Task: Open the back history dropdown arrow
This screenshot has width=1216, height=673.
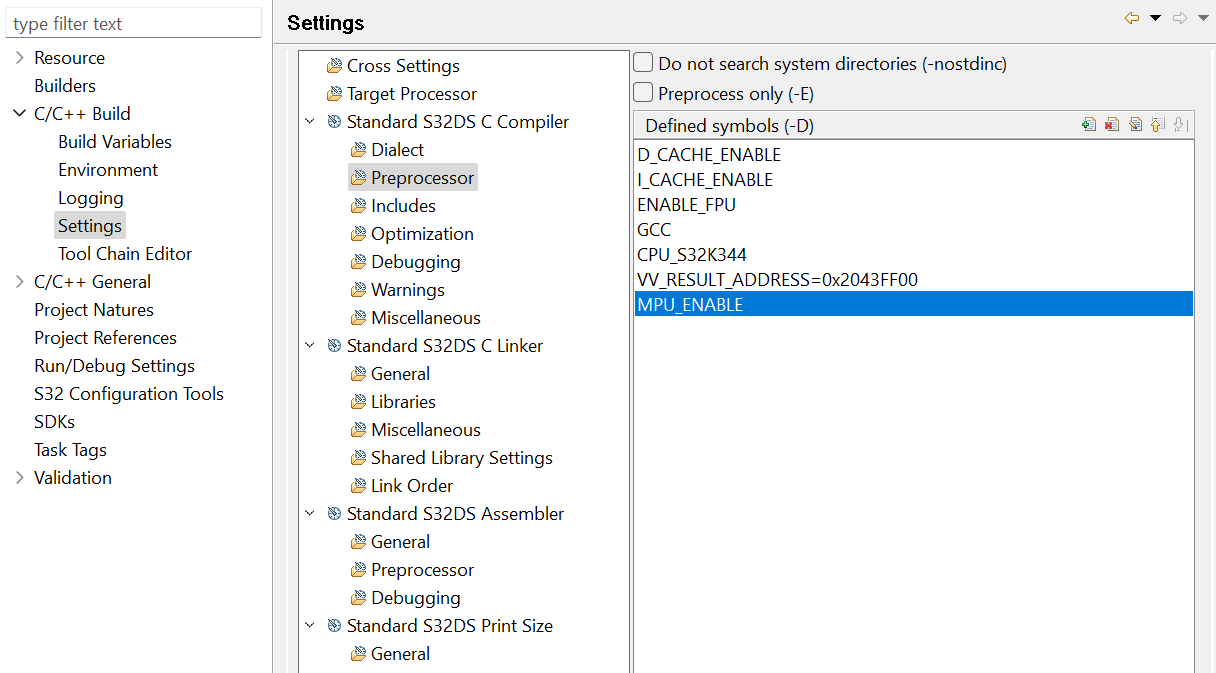Action: tap(1155, 18)
